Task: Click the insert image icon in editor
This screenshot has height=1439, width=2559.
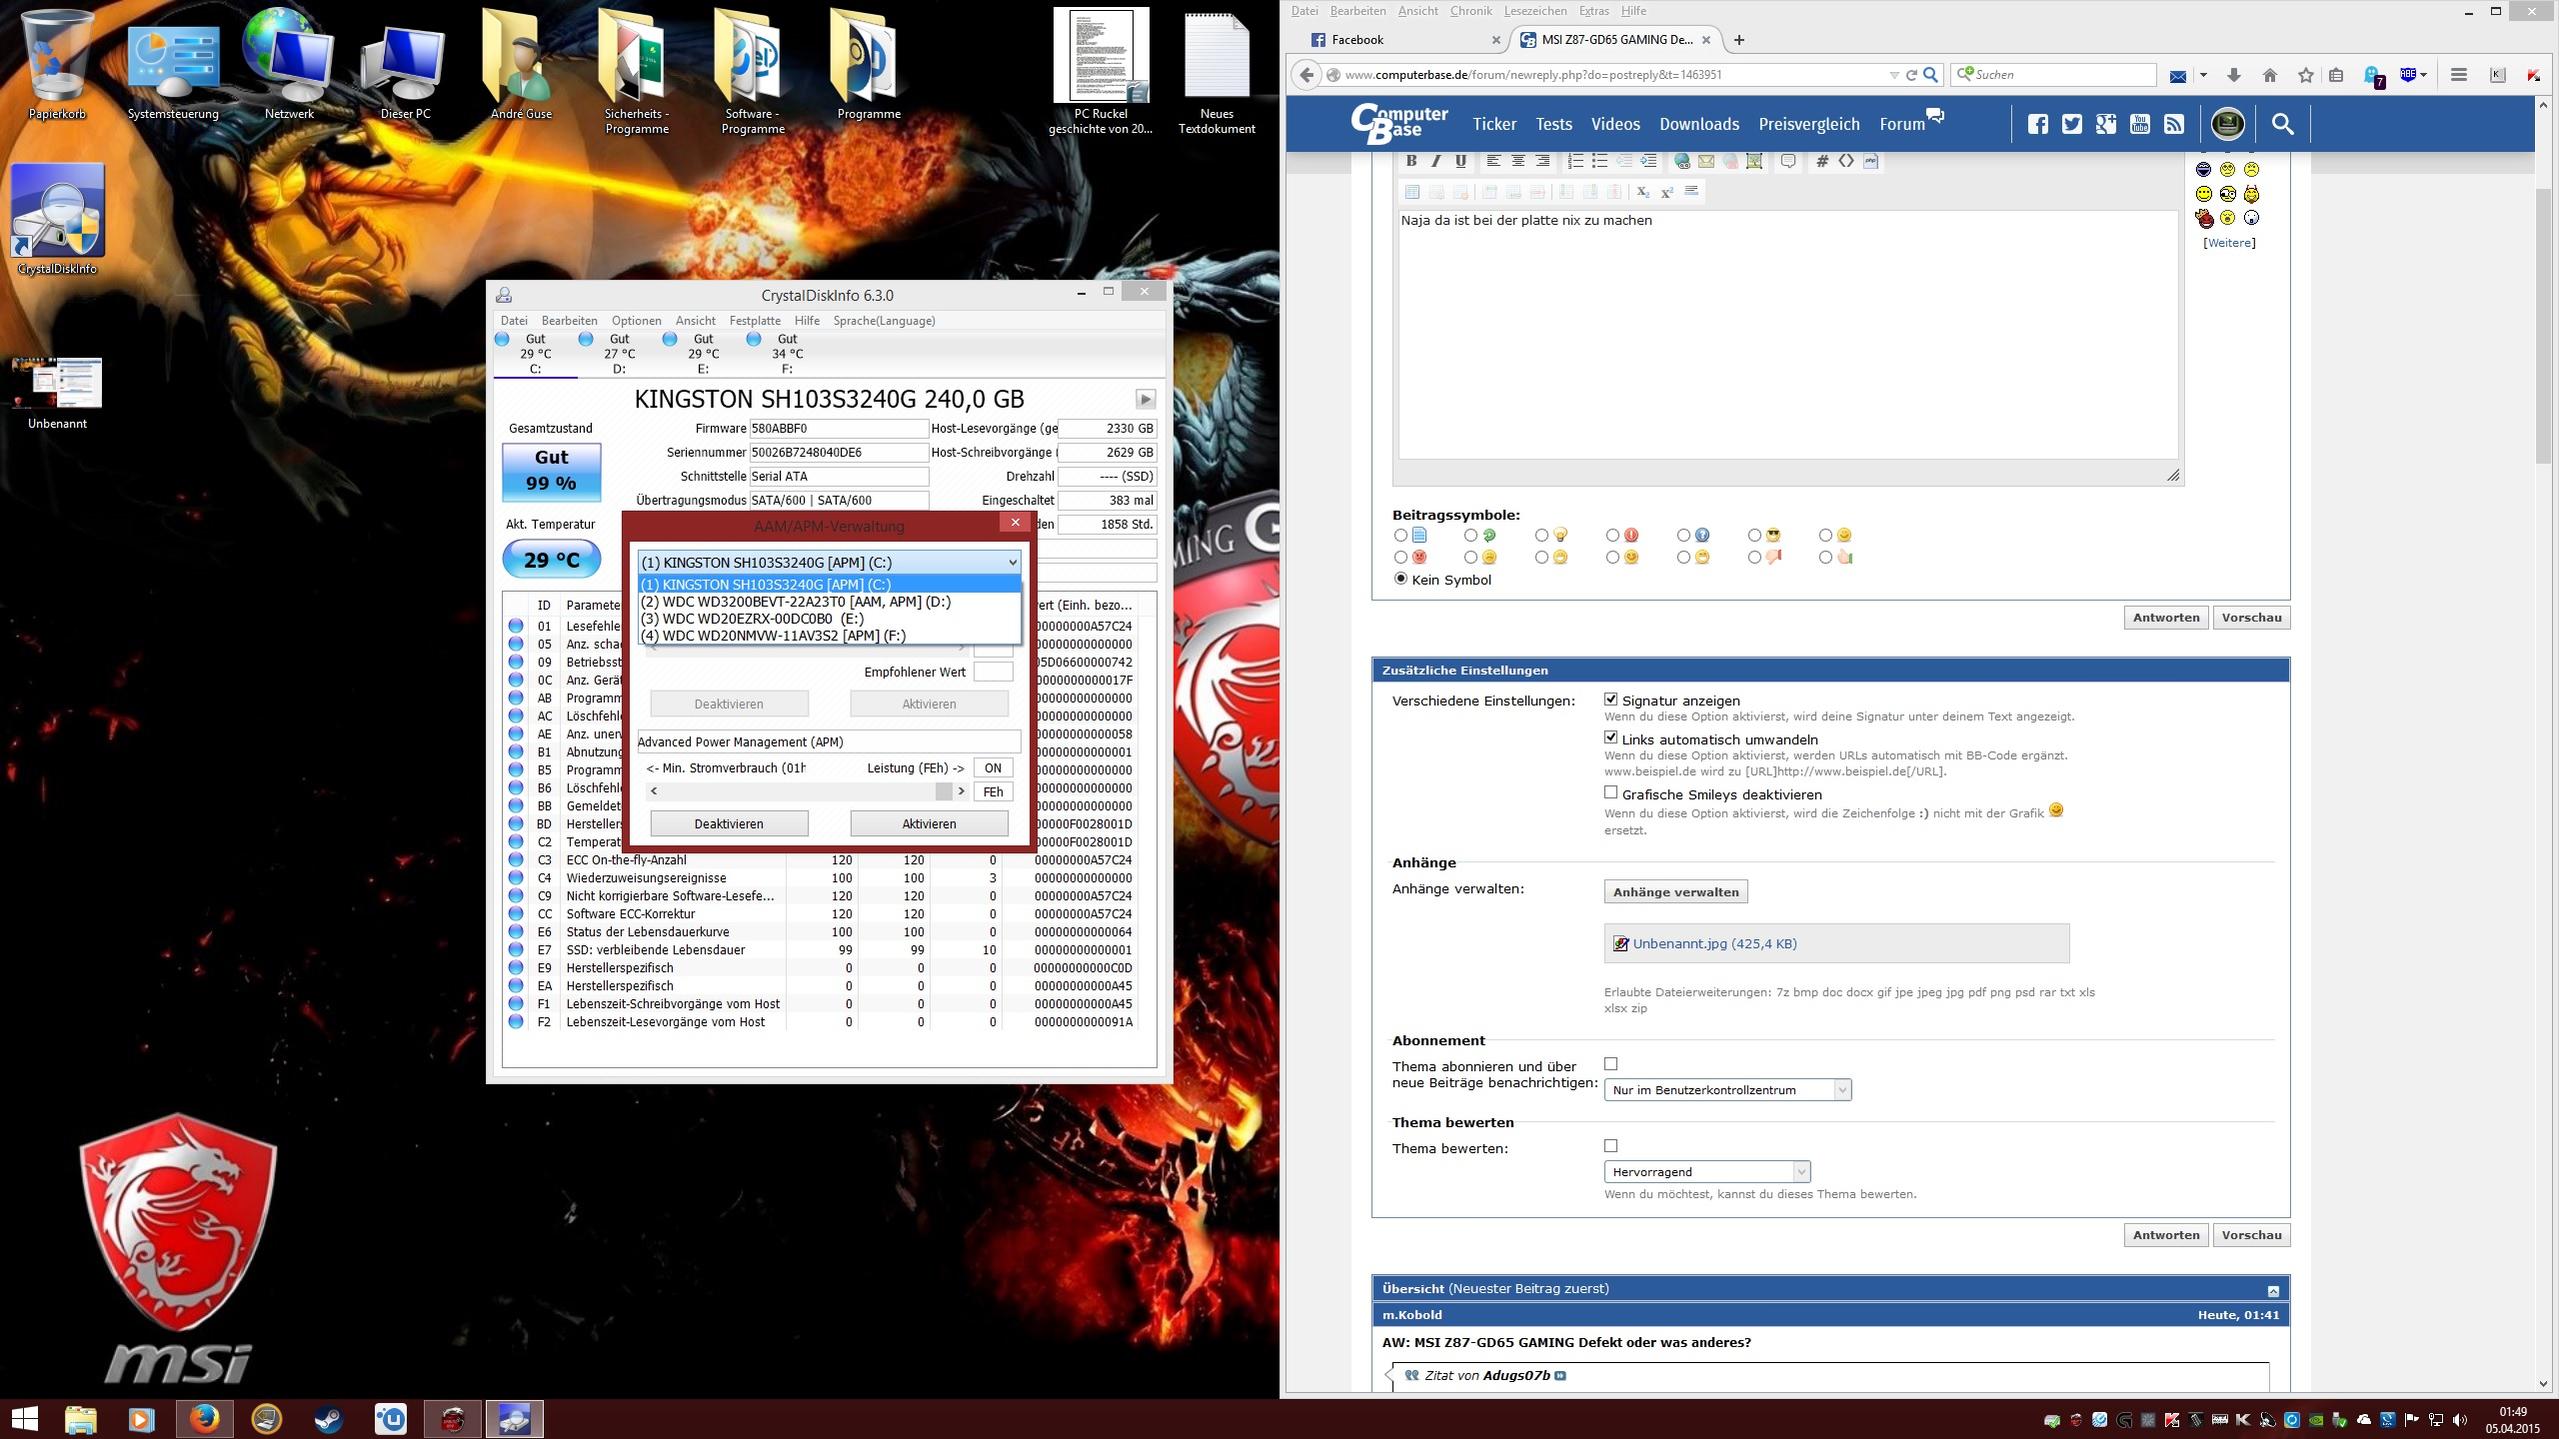Action: (x=1754, y=161)
